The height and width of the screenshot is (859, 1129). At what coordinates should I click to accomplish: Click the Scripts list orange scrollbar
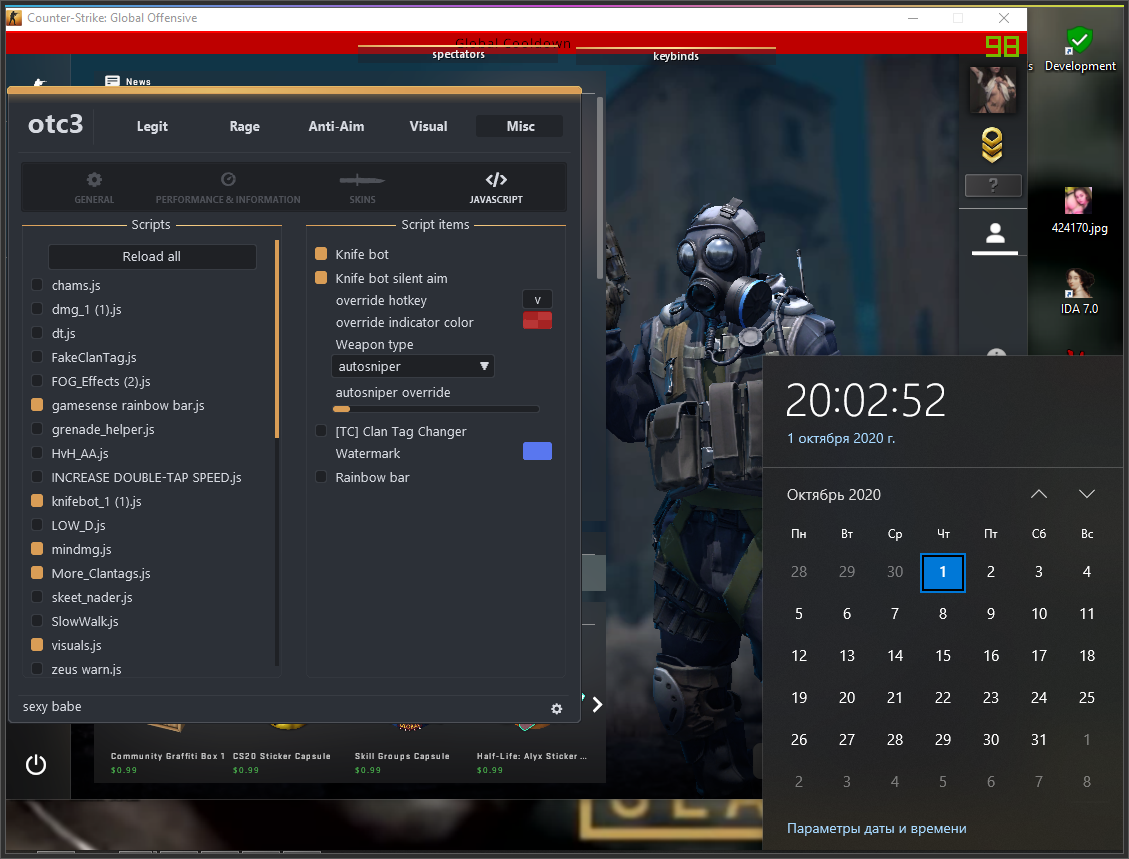tap(276, 338)
